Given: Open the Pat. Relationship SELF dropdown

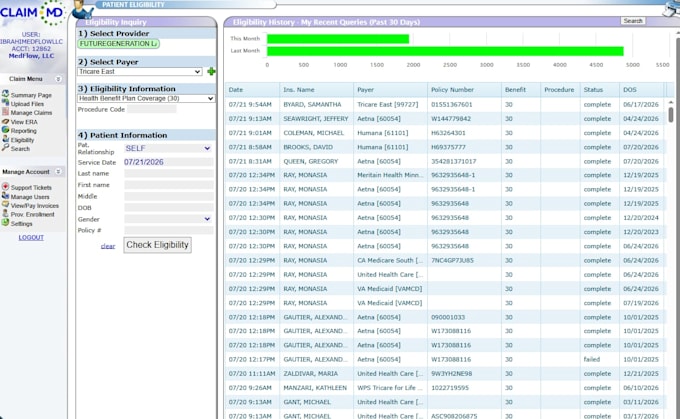Looking at the screenshot, I should [x=168, y=148].
